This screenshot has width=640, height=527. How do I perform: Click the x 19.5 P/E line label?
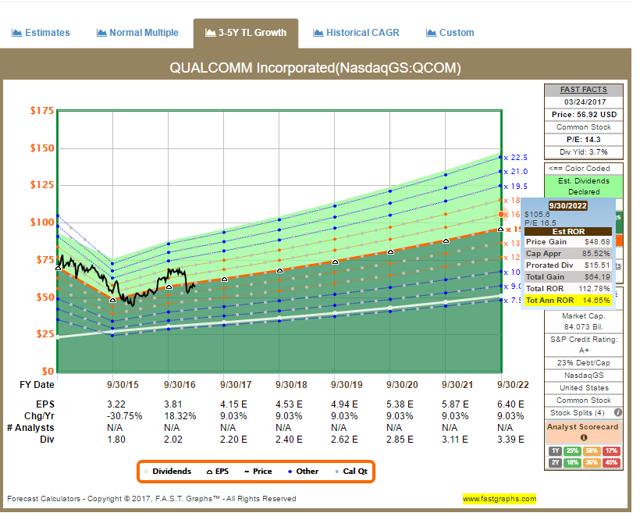coord(516,186)
